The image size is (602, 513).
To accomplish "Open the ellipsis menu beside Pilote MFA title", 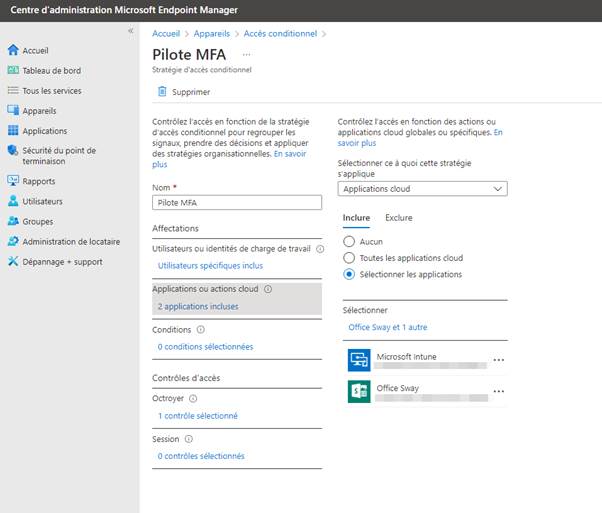I will (246, 55).
